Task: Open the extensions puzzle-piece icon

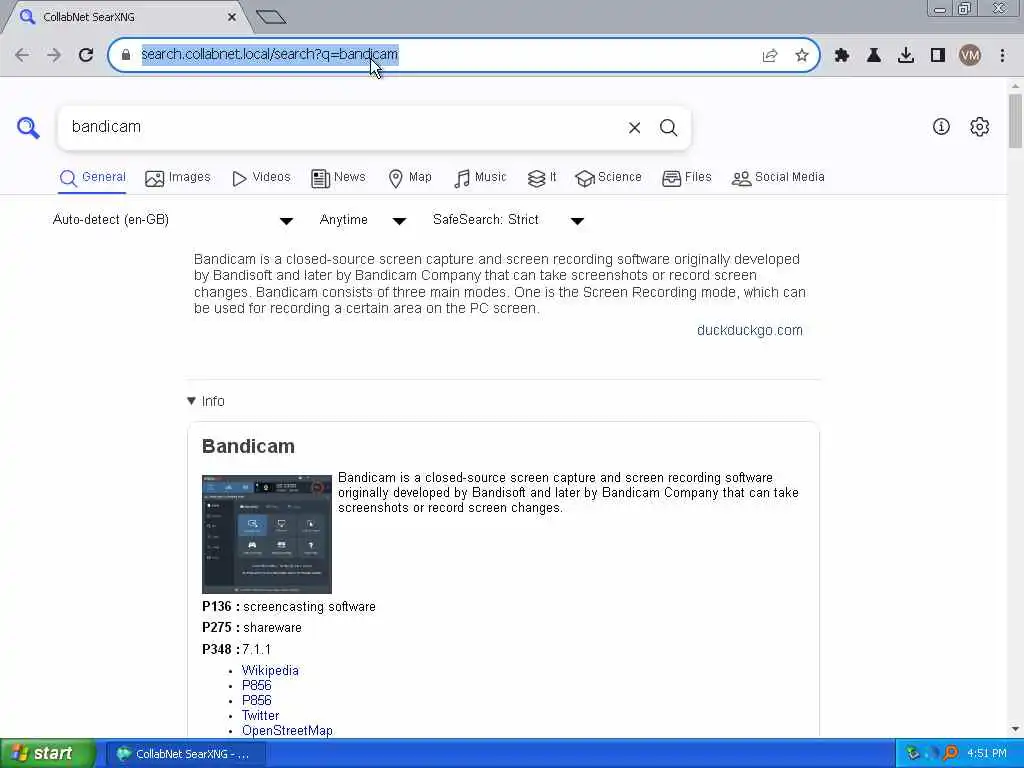Action: click(842, 56)
